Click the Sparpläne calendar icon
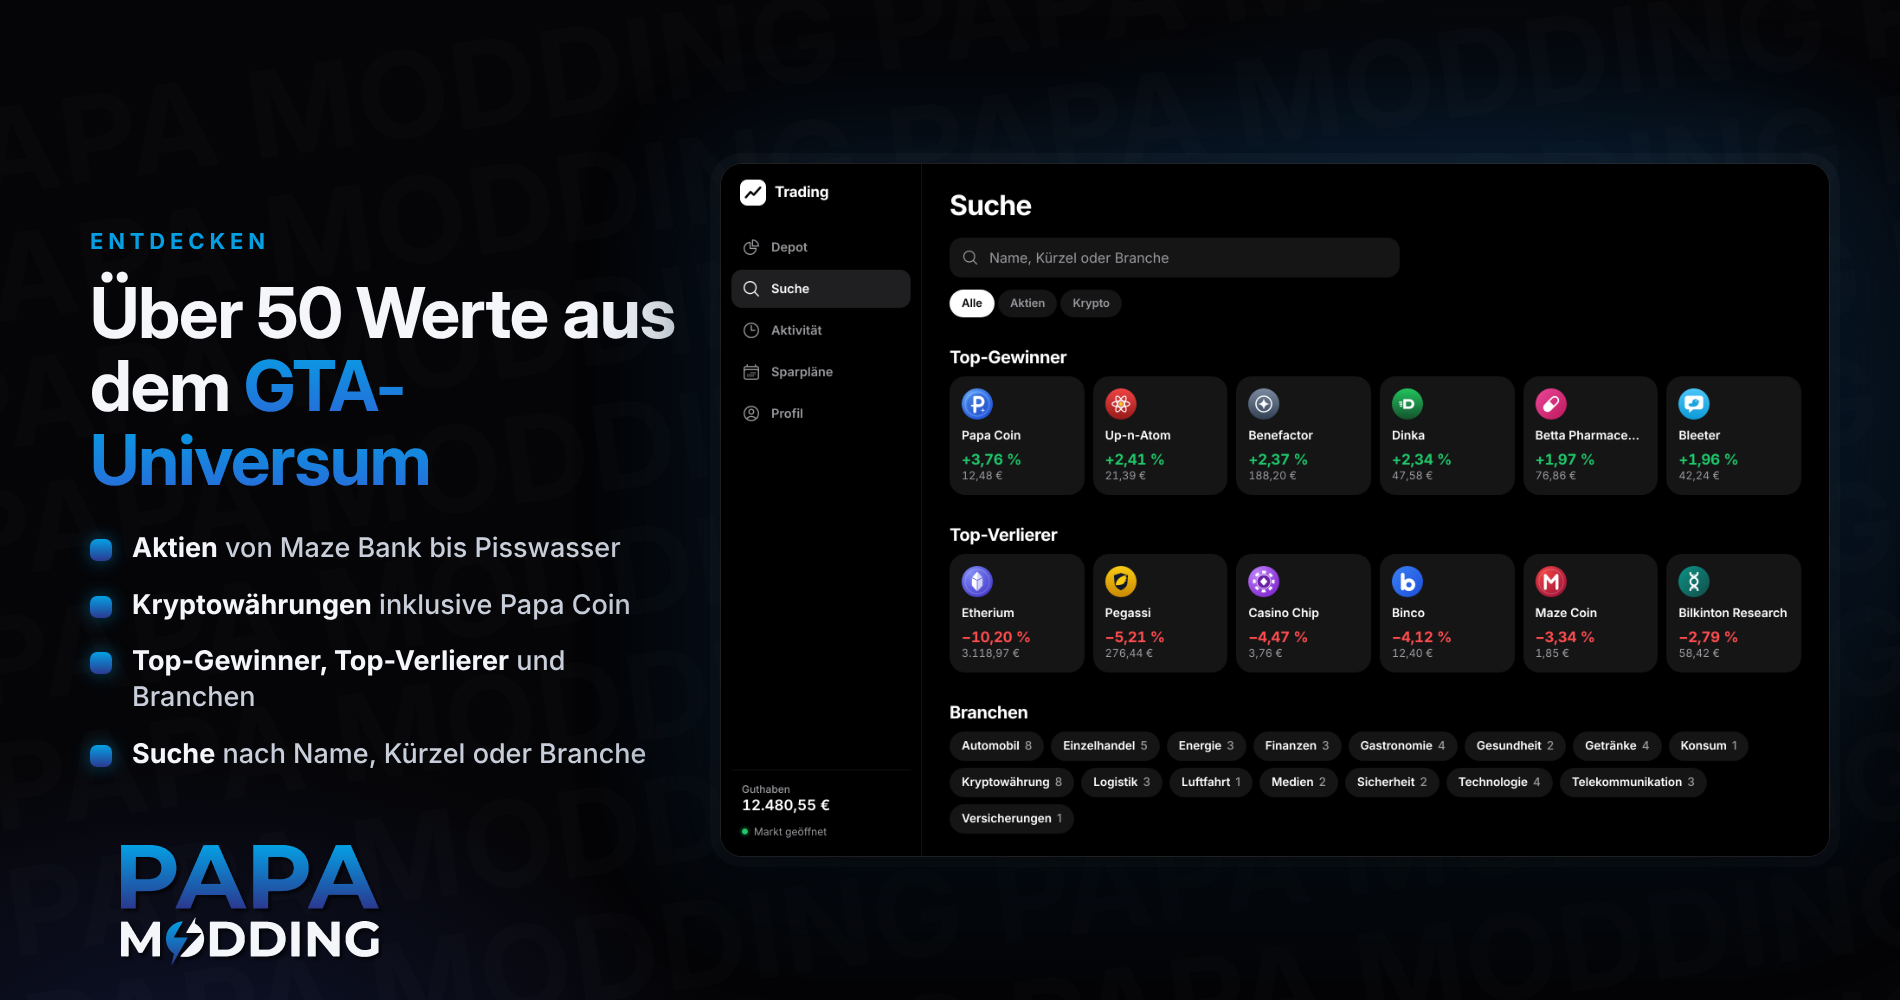Screen dimensions: 1900x1000 [751, 372]
